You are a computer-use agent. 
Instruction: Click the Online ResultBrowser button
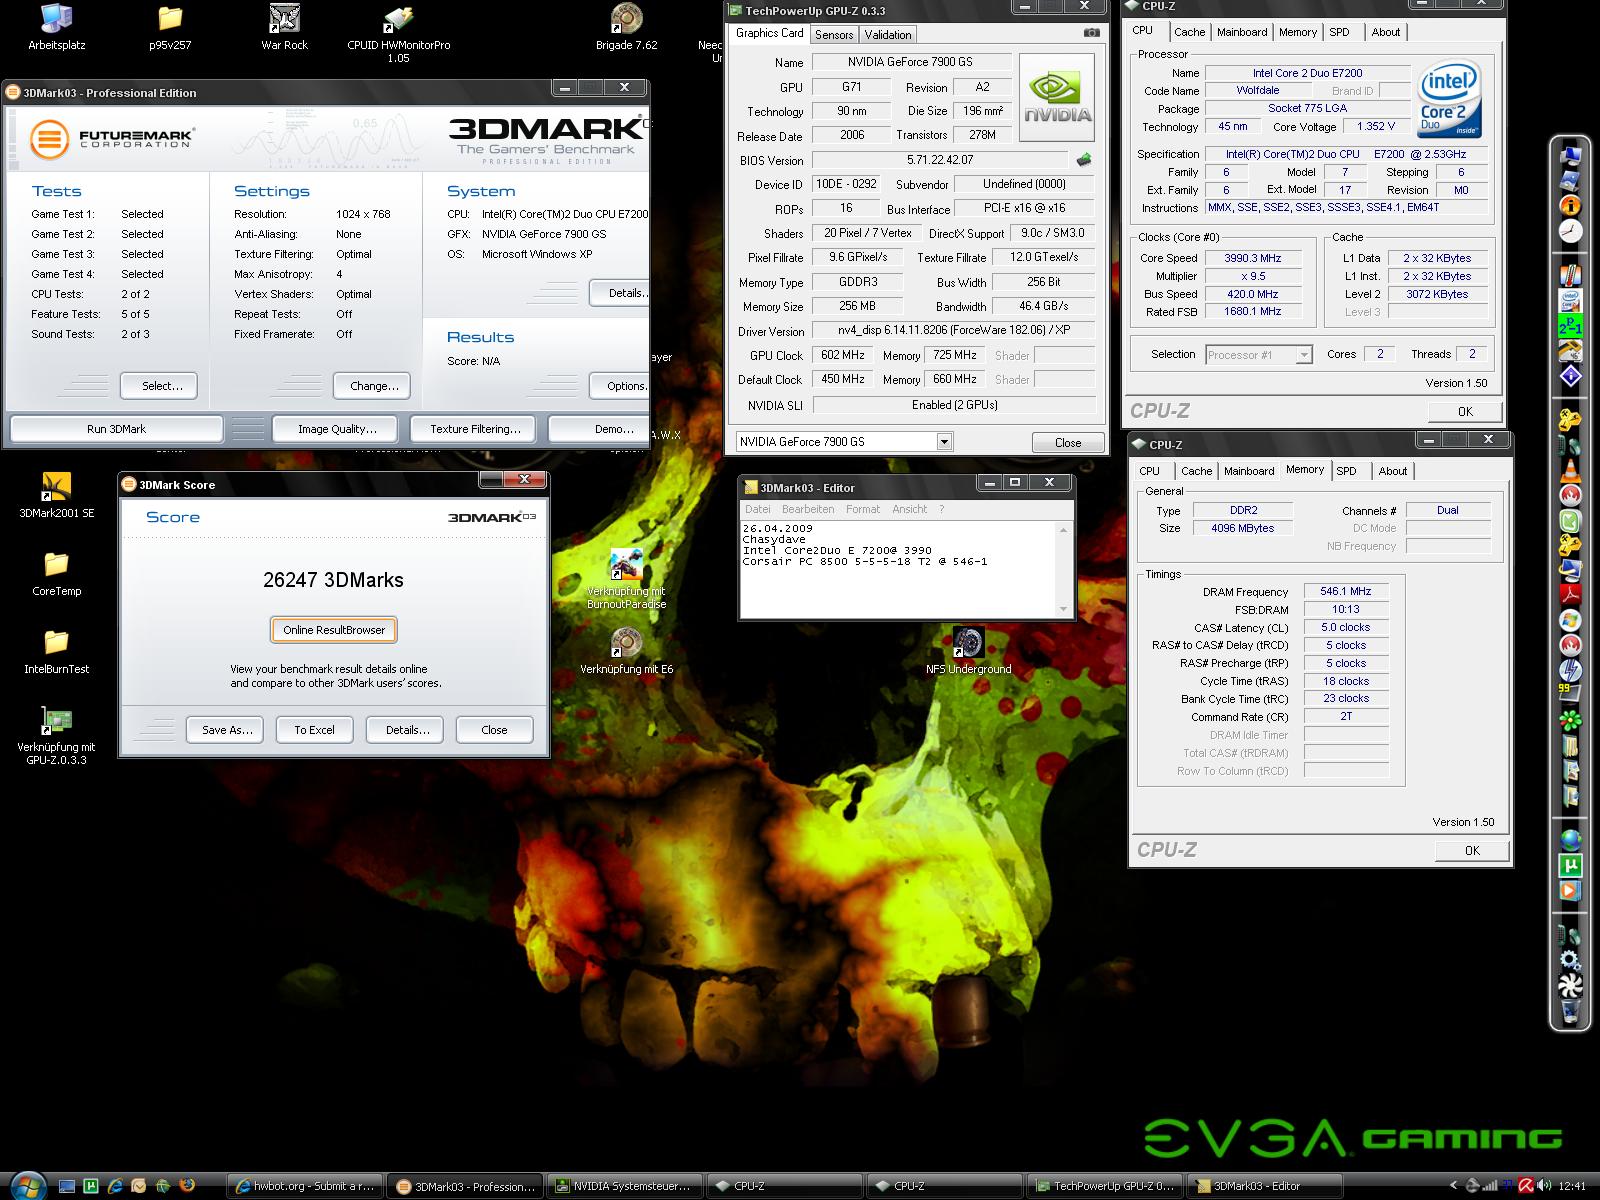tap(334, 630)
